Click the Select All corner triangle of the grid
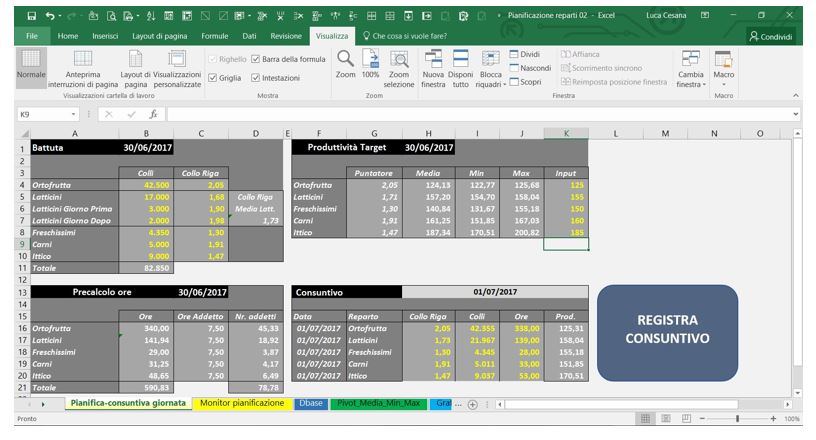The image size is (816, 440). [x=24, y=134]
